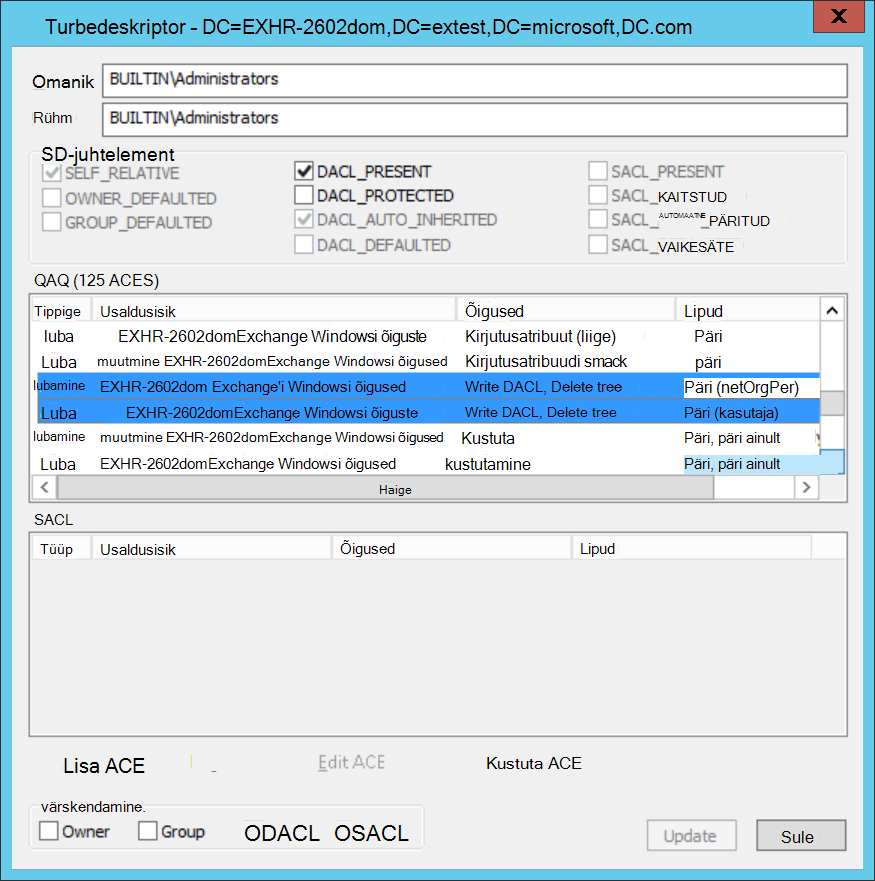Click the Omanik input field
The height and width of the screenshot is (881, 875).
pos(474,80)
